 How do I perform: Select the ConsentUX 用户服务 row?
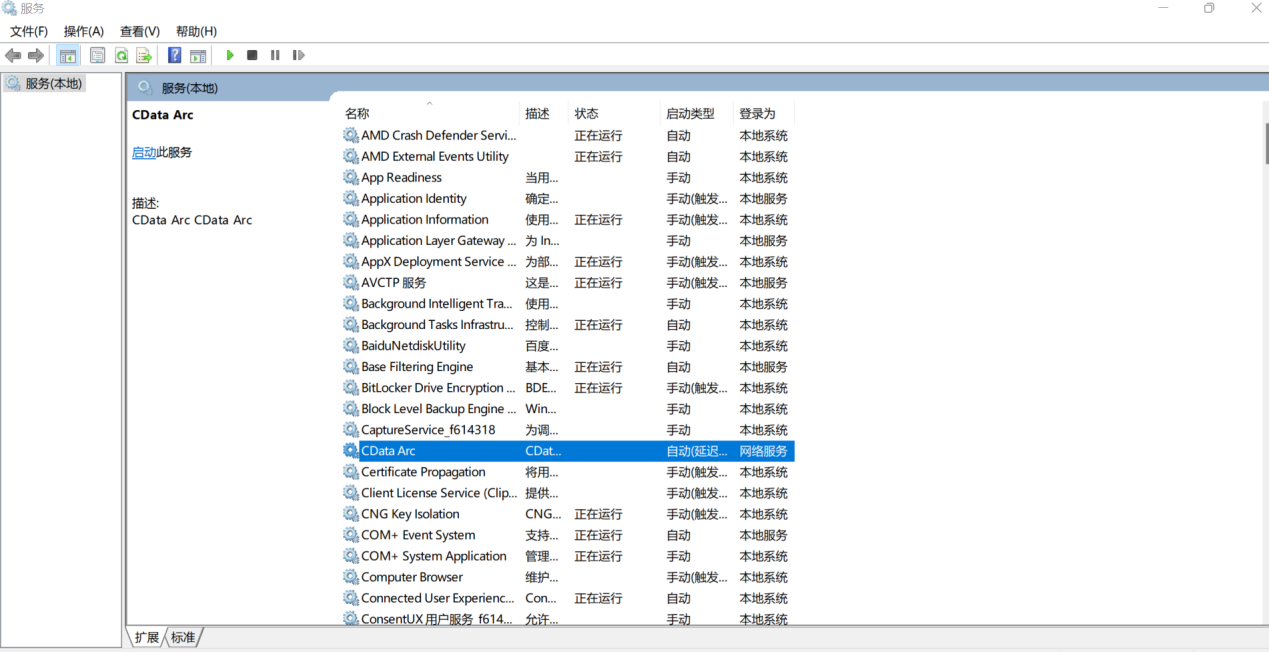point(567,619)
